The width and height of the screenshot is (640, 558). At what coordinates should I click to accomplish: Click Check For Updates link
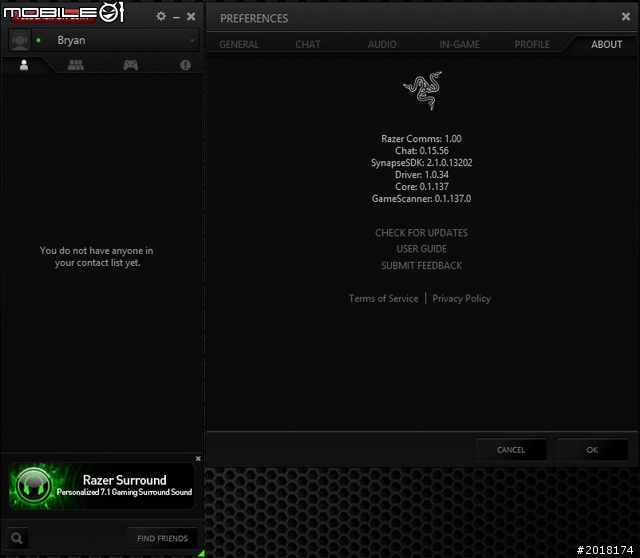point(422,233)
